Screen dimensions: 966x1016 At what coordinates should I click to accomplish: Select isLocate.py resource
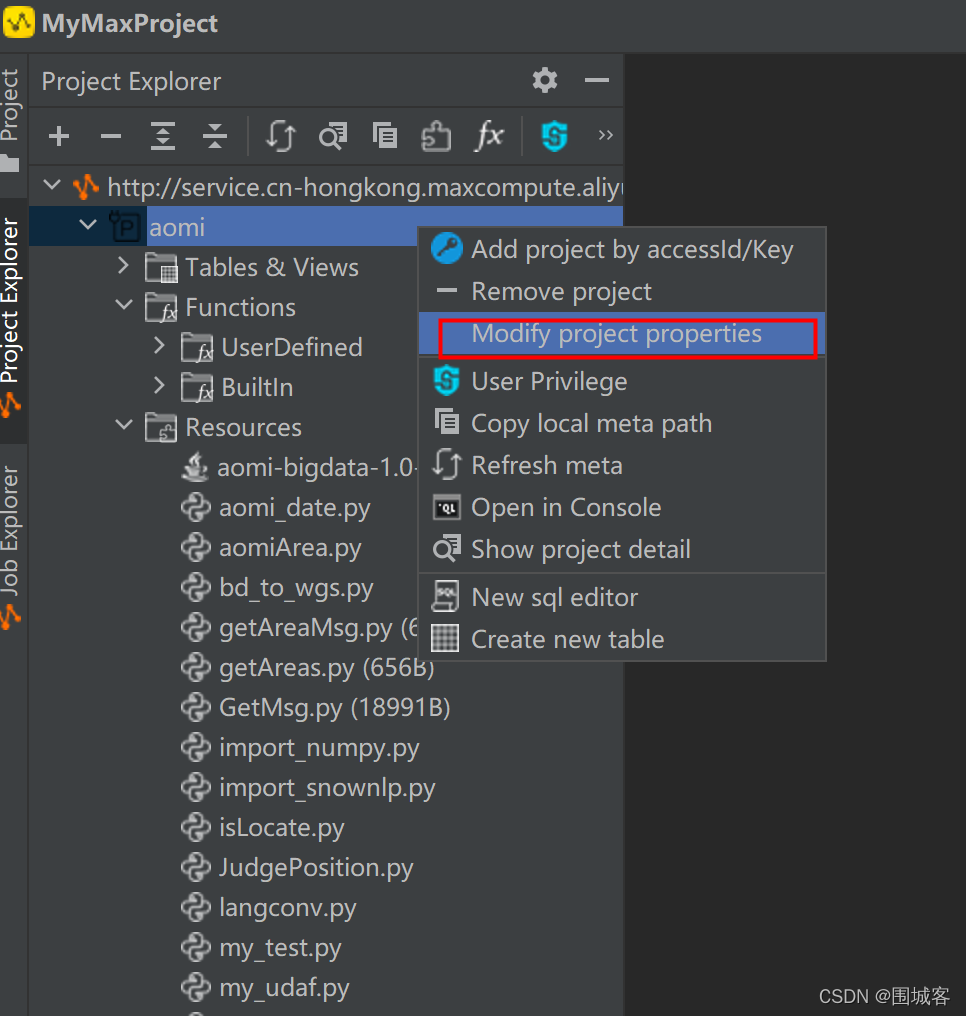coord(281,828)
